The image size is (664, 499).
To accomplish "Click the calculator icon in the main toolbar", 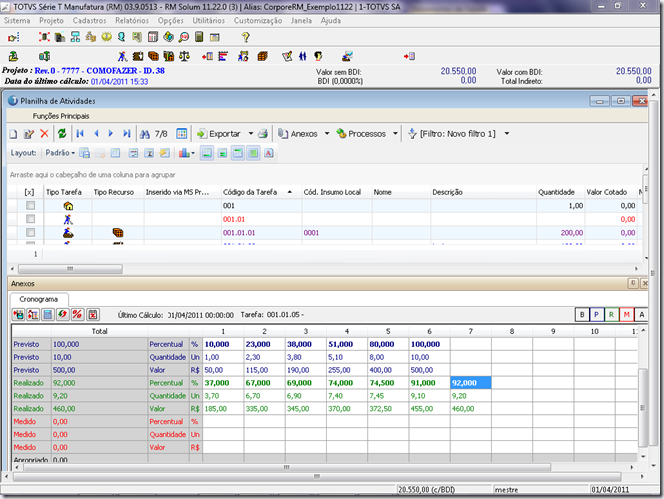I will click(199, 37).
